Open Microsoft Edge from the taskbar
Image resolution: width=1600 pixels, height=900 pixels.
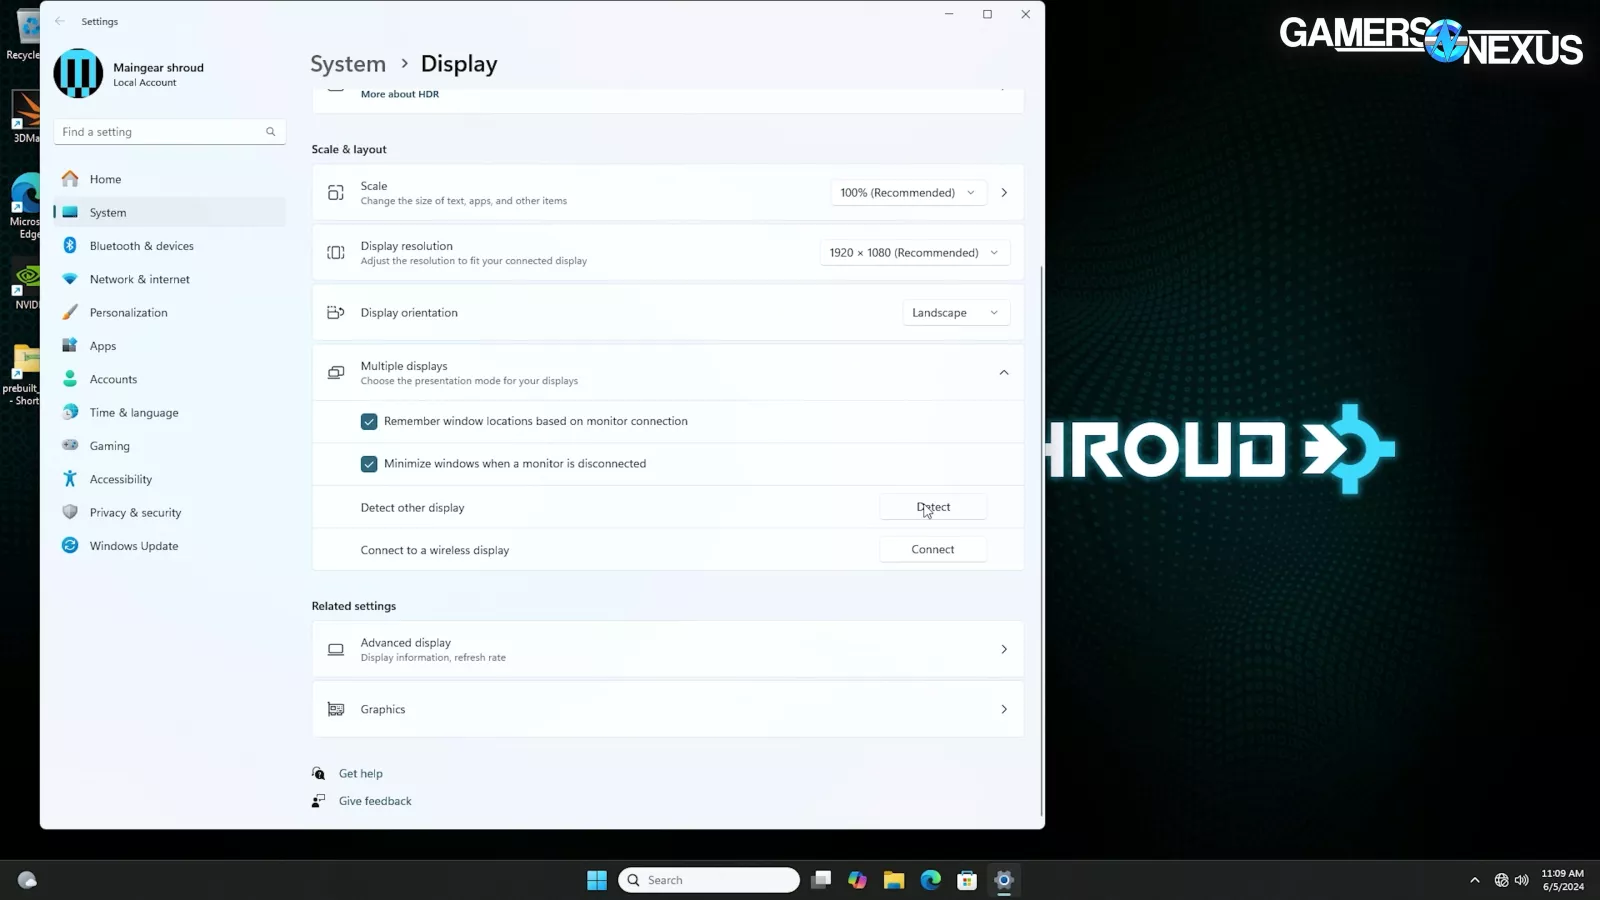[930, 880]
